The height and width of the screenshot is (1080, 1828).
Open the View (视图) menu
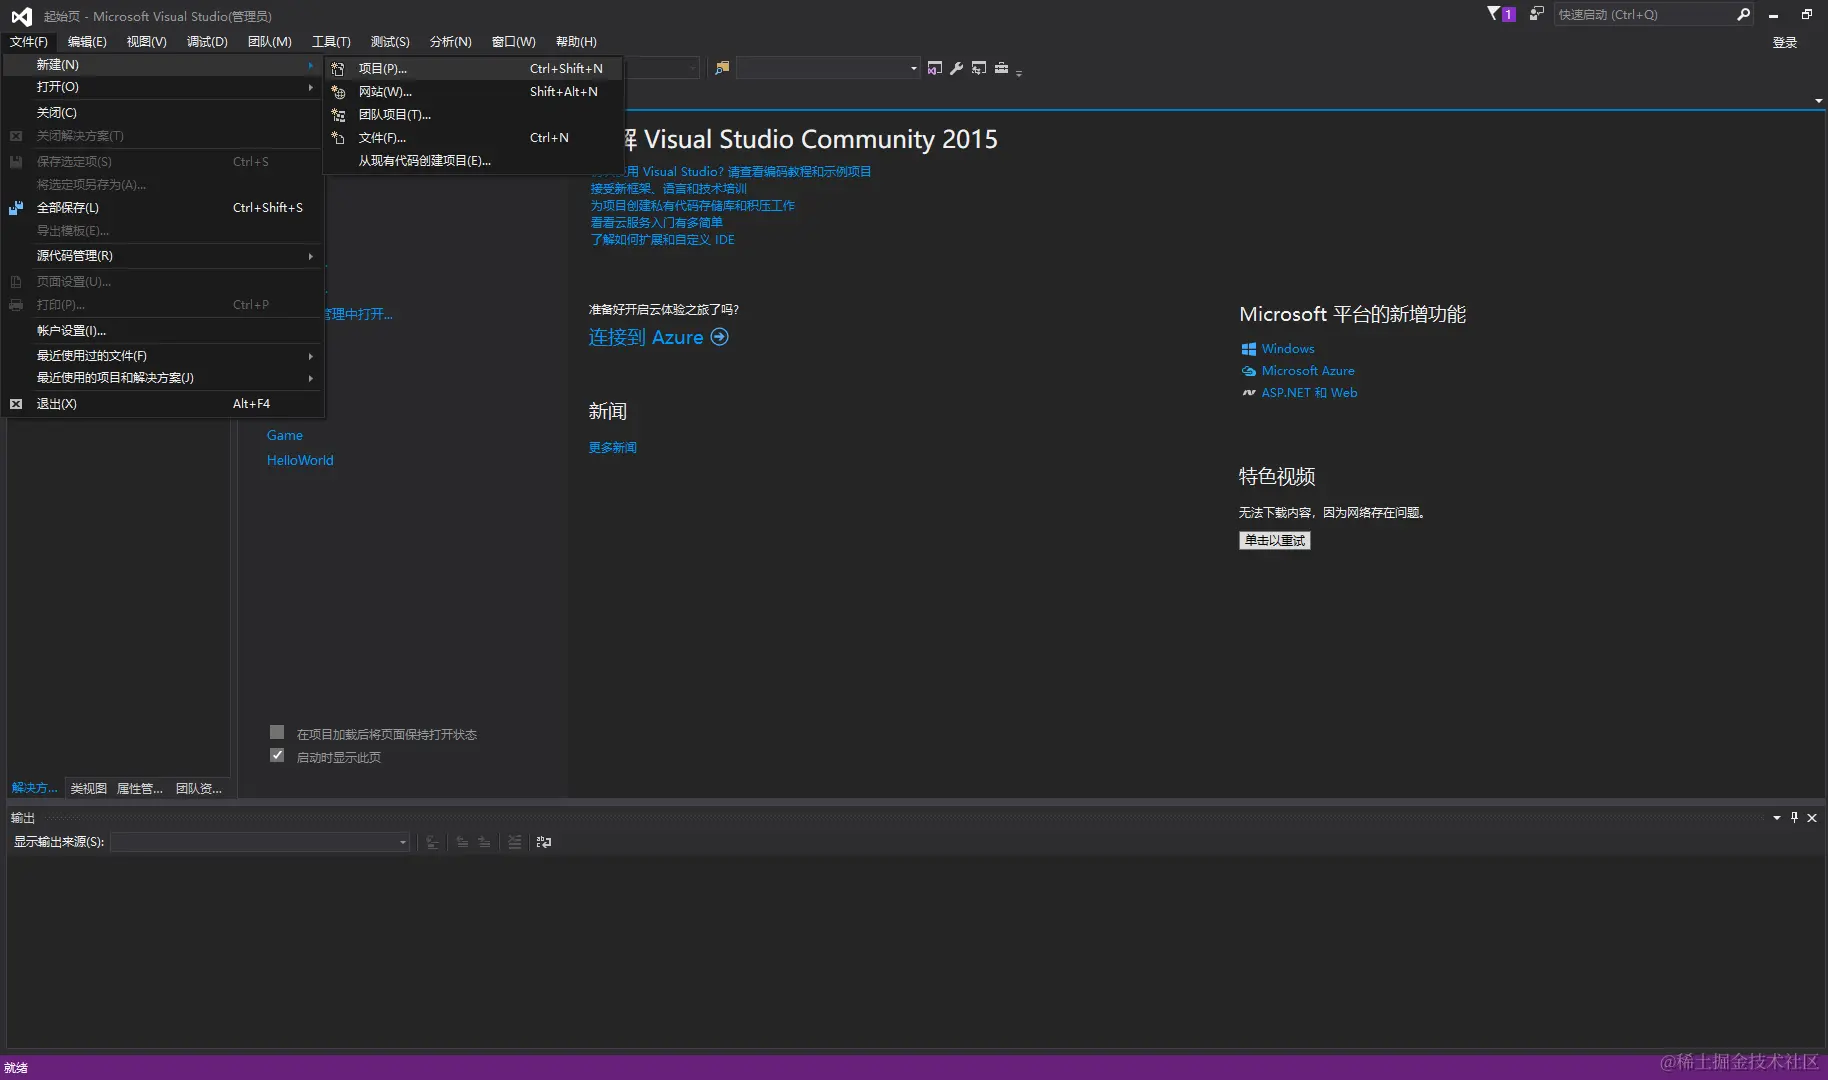click(x=146, y=41)
